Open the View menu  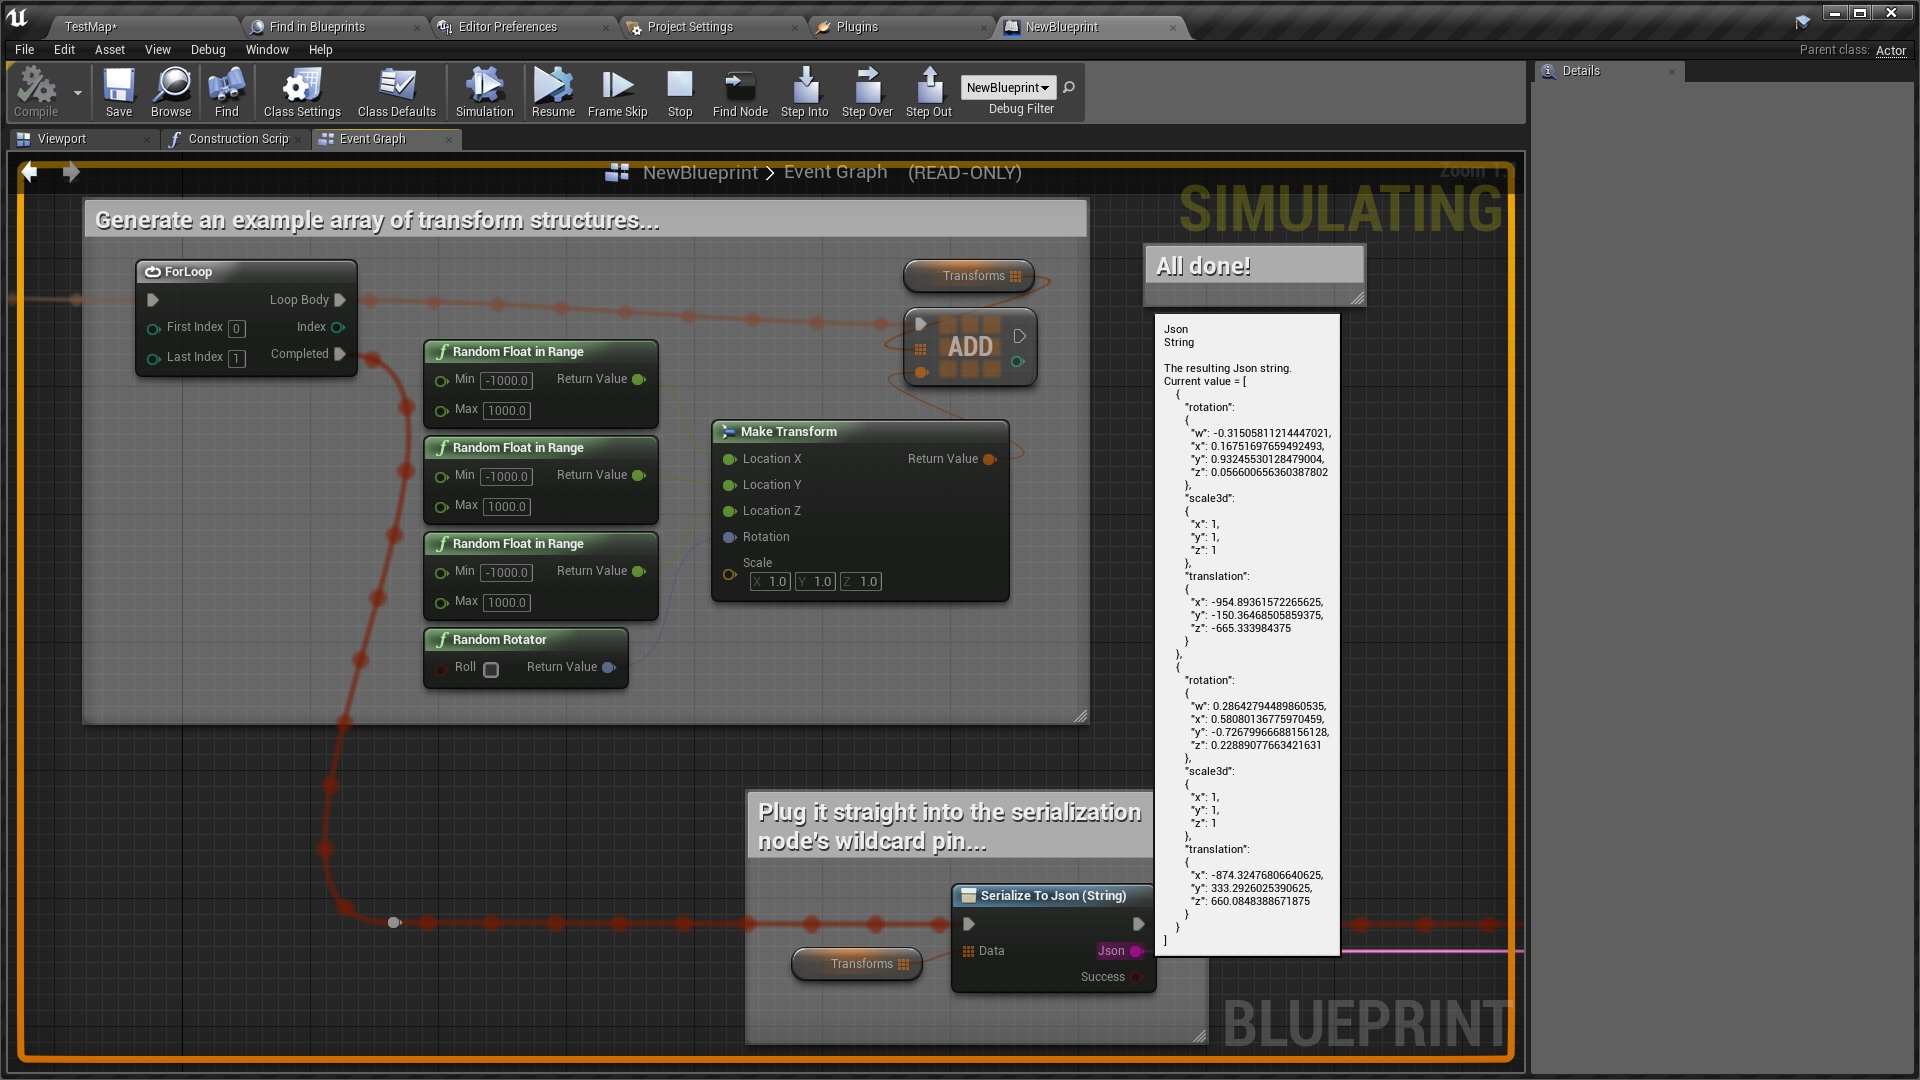click(x=158, y=50)
